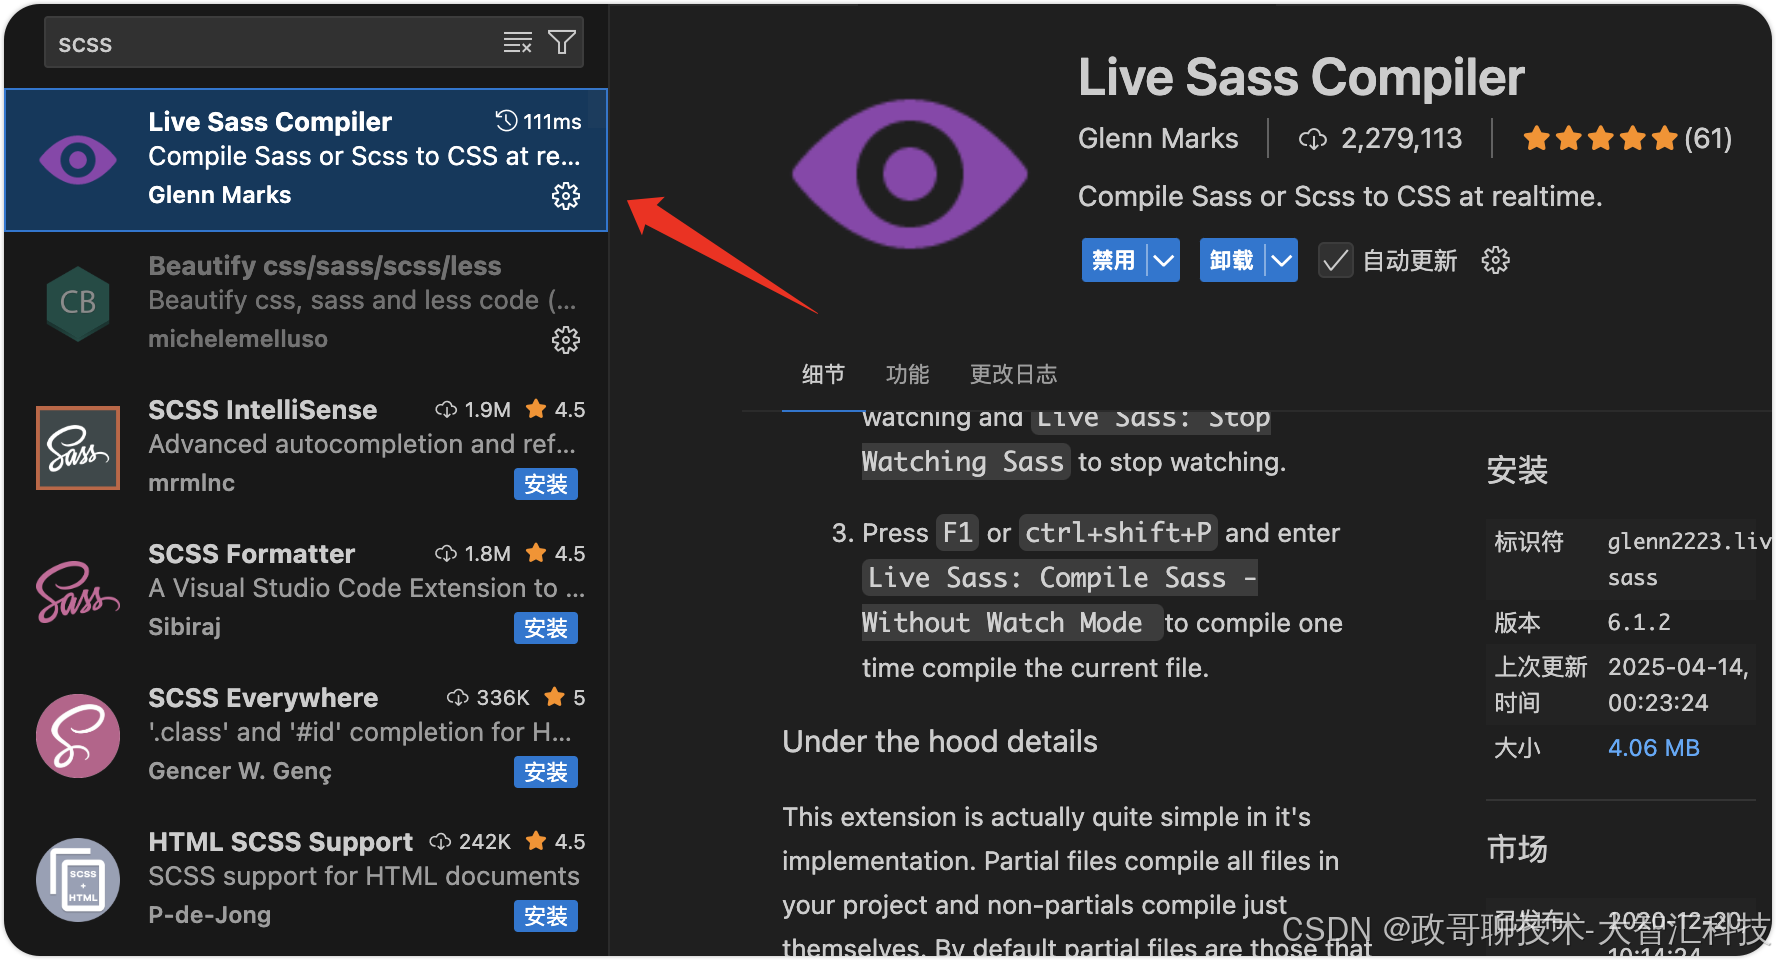This screenshot has height=960, width=1776.
Task: Open the Beautify css/sass/scss/less entry title
Action: 325,266
